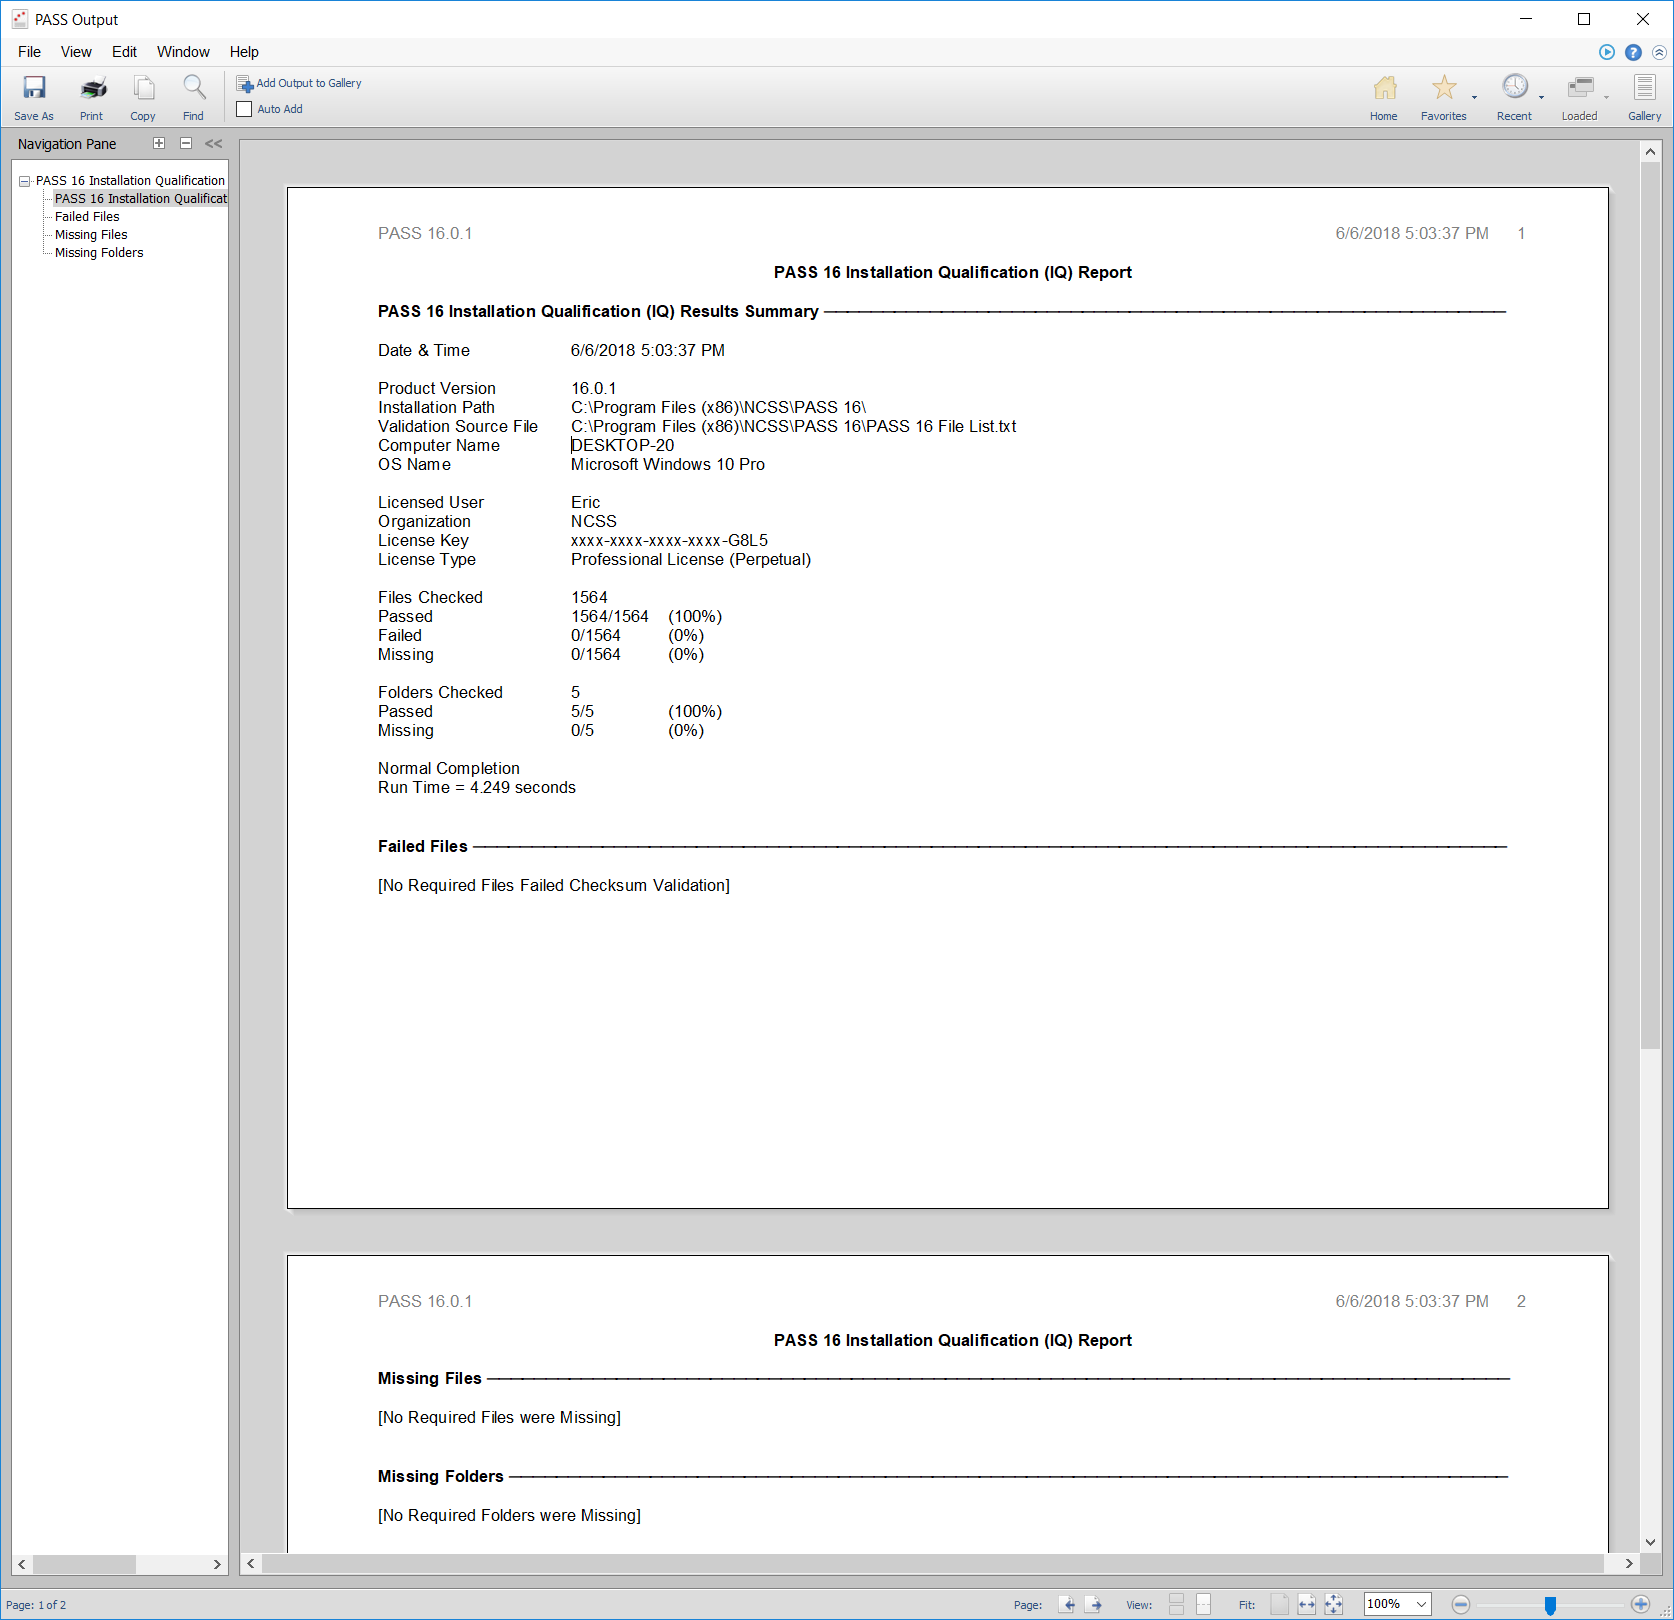Image resolution: width=1674 pixels, height=1620 pixels.
Task: Collapse the PASS 16 Installation Qualification tree root
Action: 24,181
